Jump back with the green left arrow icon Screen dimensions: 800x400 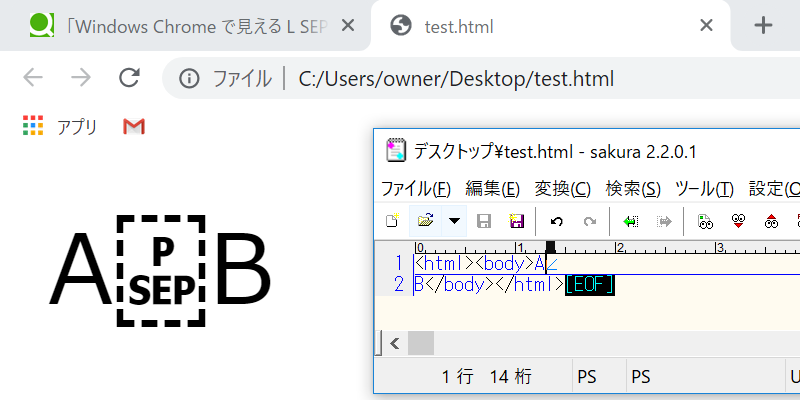point(631,221)
